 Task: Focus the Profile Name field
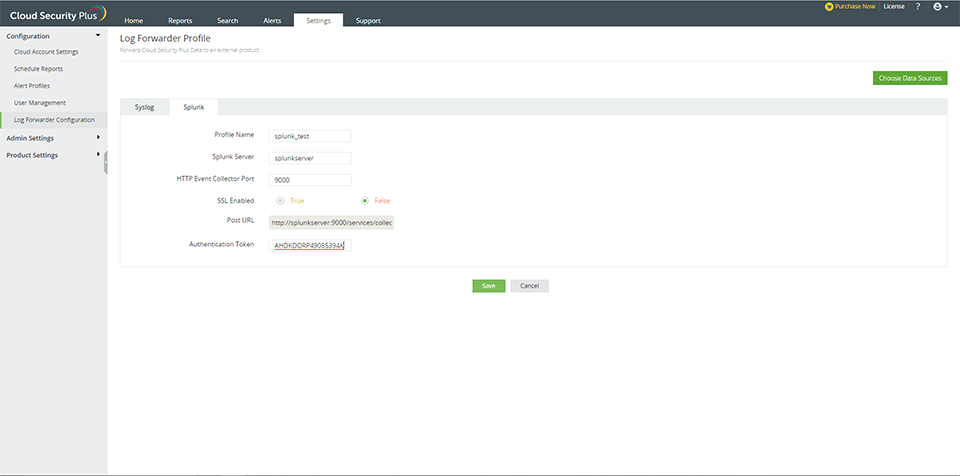pyautogui.click(x=310, y=136)
